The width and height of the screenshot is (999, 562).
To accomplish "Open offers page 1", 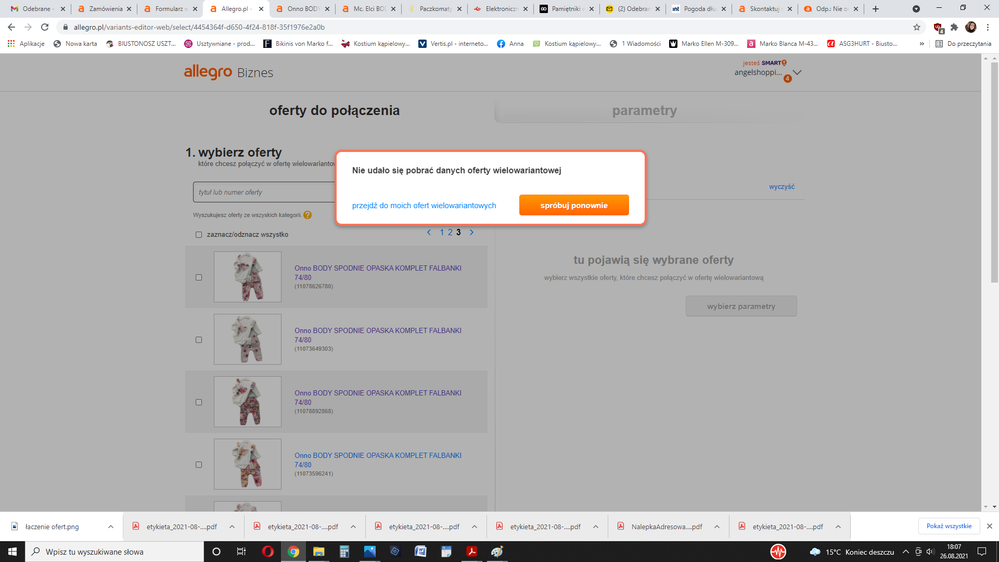I will 442,233.
